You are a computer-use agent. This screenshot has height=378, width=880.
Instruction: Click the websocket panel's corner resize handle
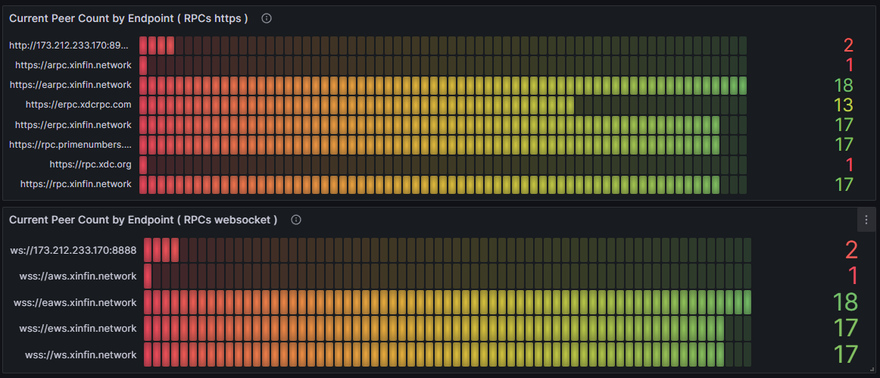[x=872, y=368]
